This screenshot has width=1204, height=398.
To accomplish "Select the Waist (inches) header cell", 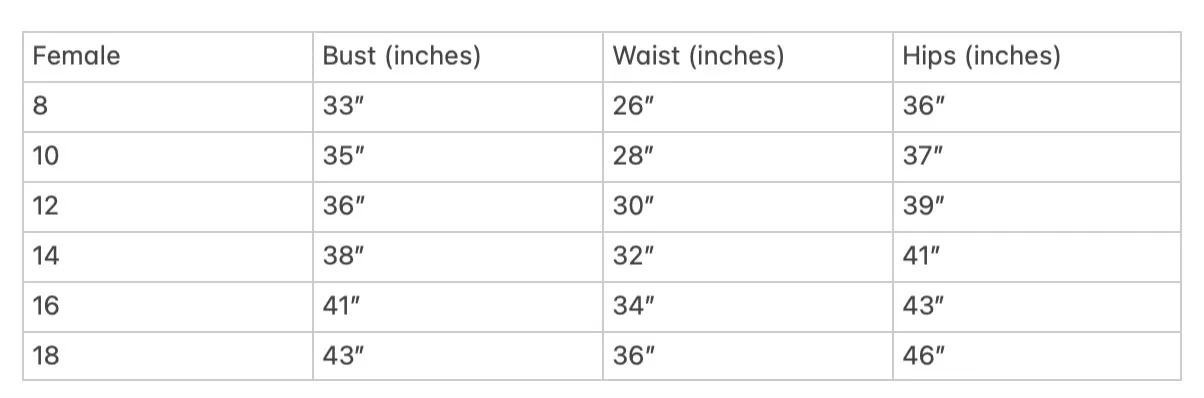I will point(748,57).
